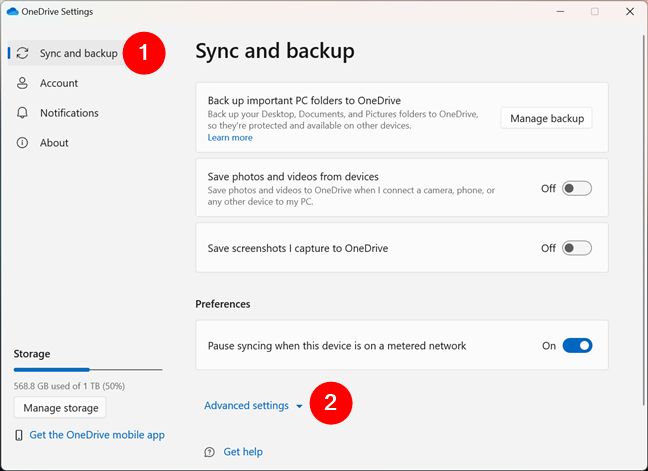Open the About page
This screenshot has height=471, width=648.
click(x=54, y=143)
